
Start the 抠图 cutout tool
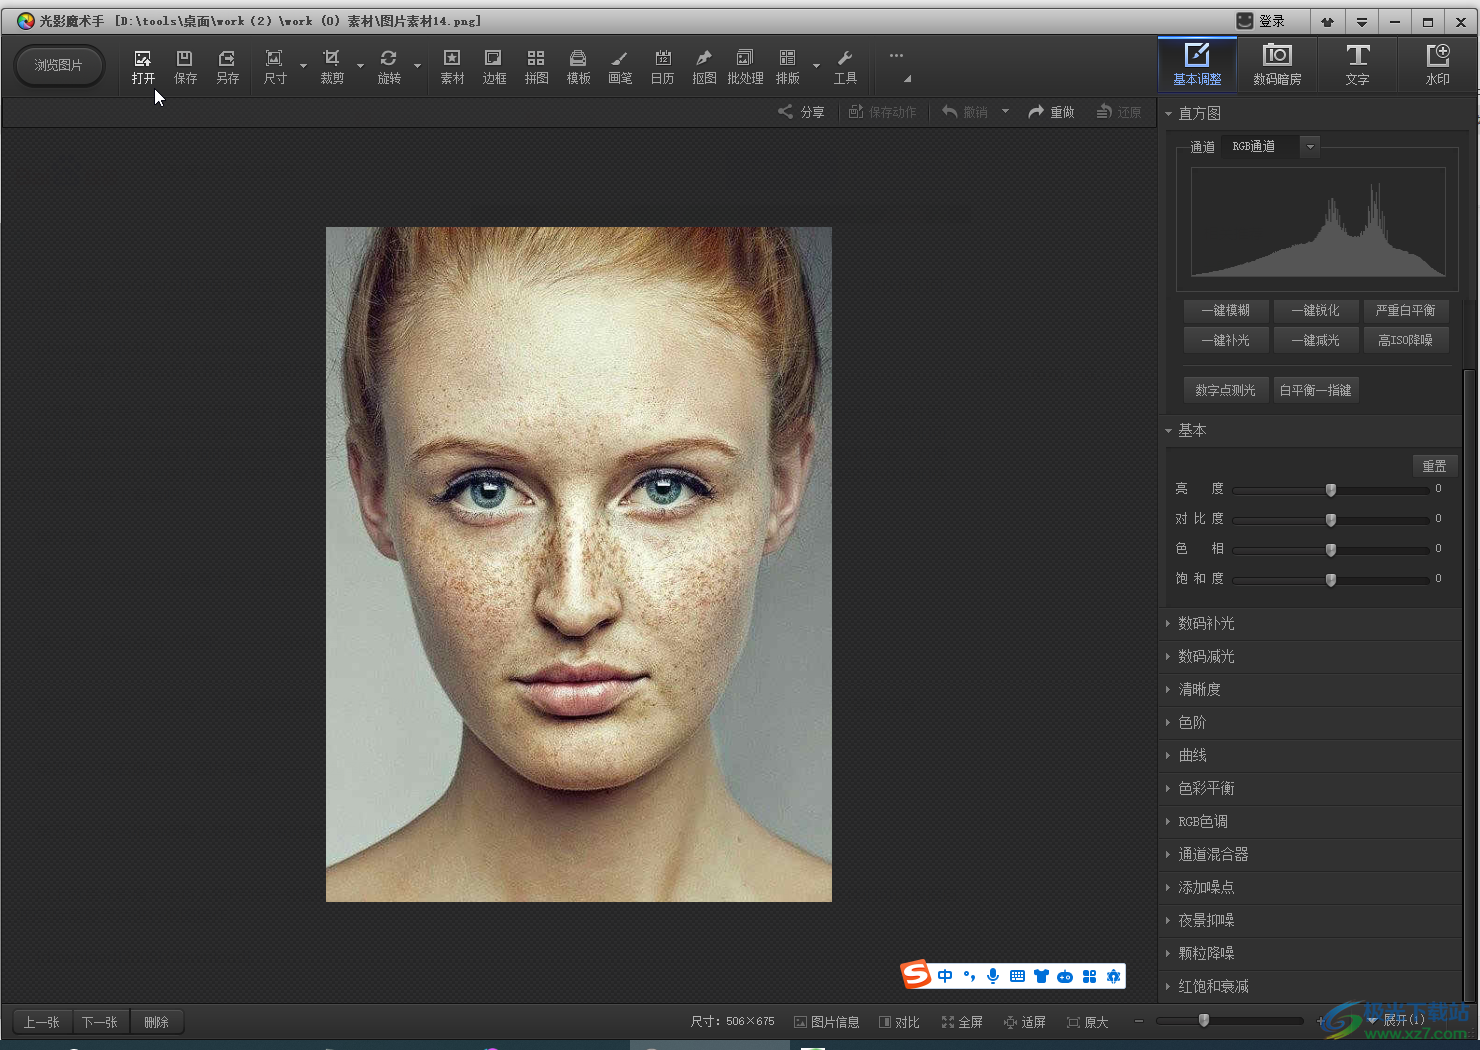click(704, 67)
